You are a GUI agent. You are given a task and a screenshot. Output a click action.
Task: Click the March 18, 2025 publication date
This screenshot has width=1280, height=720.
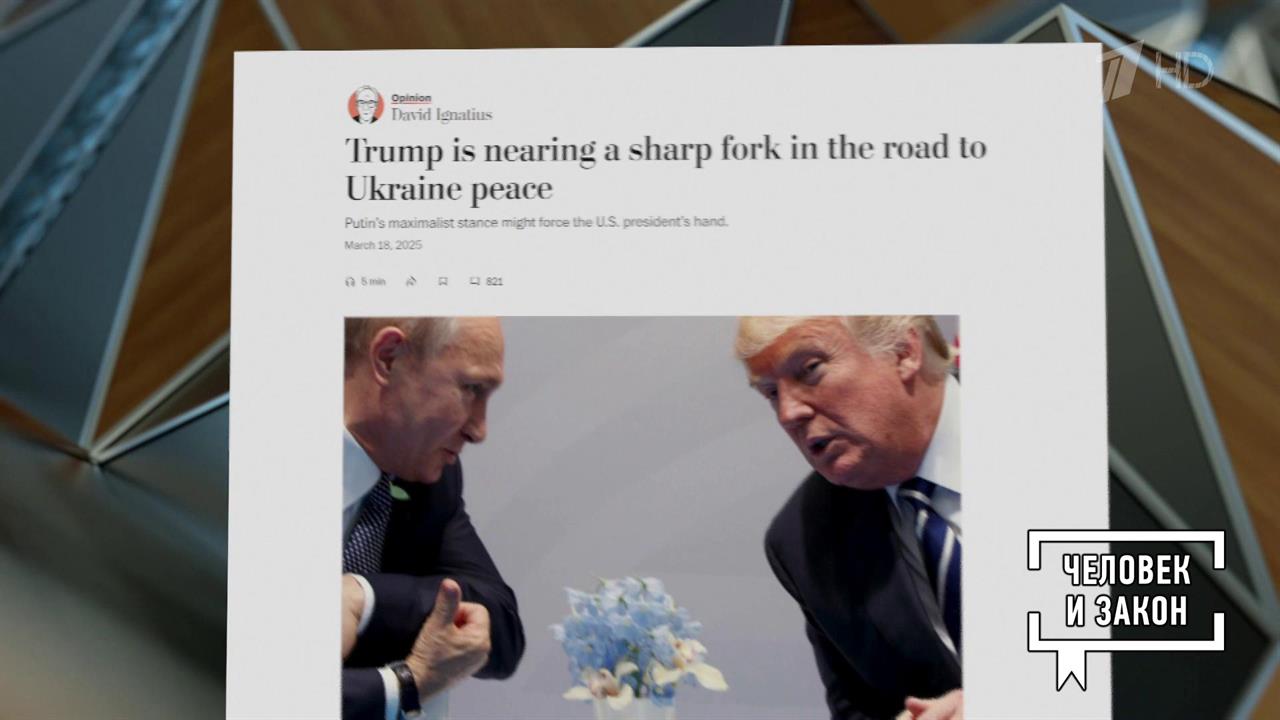click(384, 245)
